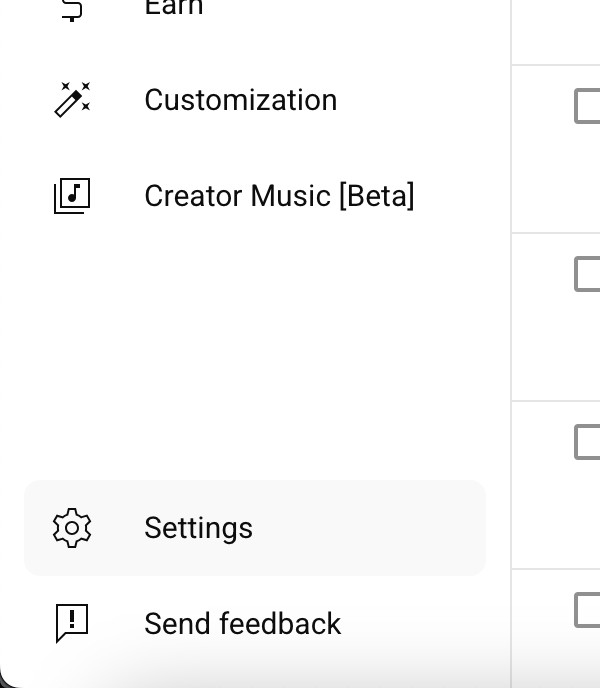Select the bottom partially visible row checkbox
Image resolution: width=600 pixels, height=688 pixels.
588,610
